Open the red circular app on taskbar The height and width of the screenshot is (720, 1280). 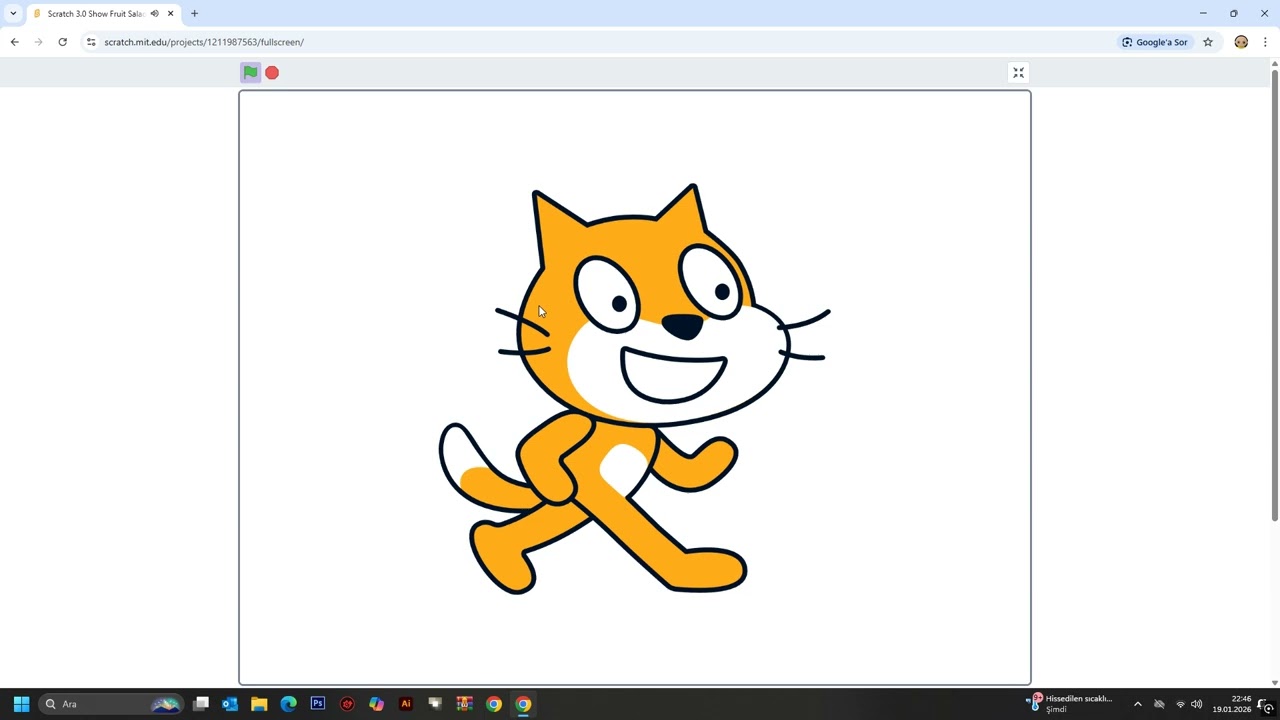(347, 704)
